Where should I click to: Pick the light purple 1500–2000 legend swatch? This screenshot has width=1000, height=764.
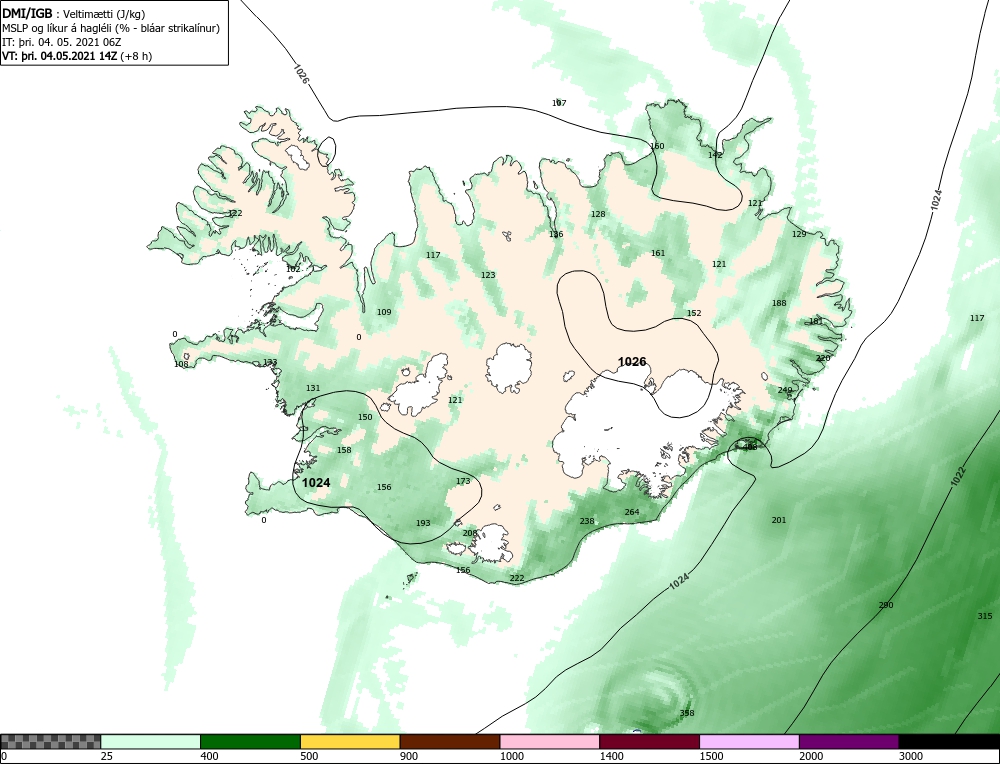pos(749,742)
